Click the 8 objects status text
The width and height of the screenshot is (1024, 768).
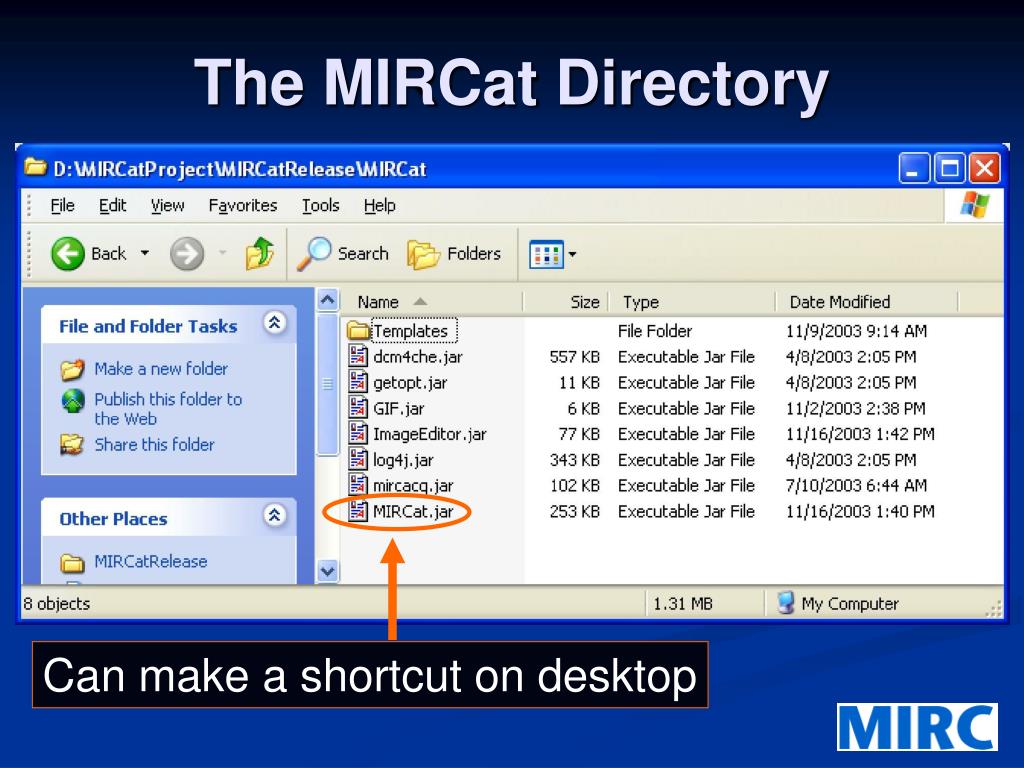coord(57,603)
